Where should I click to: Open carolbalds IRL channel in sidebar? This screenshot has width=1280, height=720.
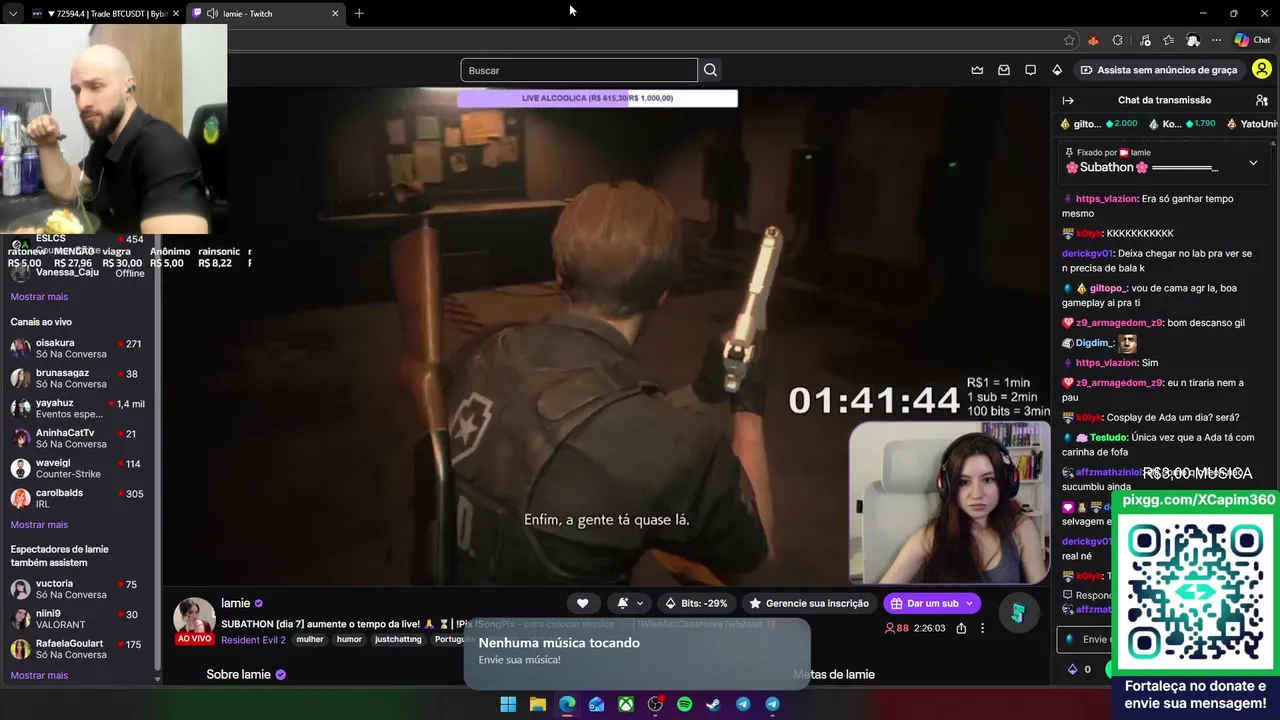click(x=80, y=499)
